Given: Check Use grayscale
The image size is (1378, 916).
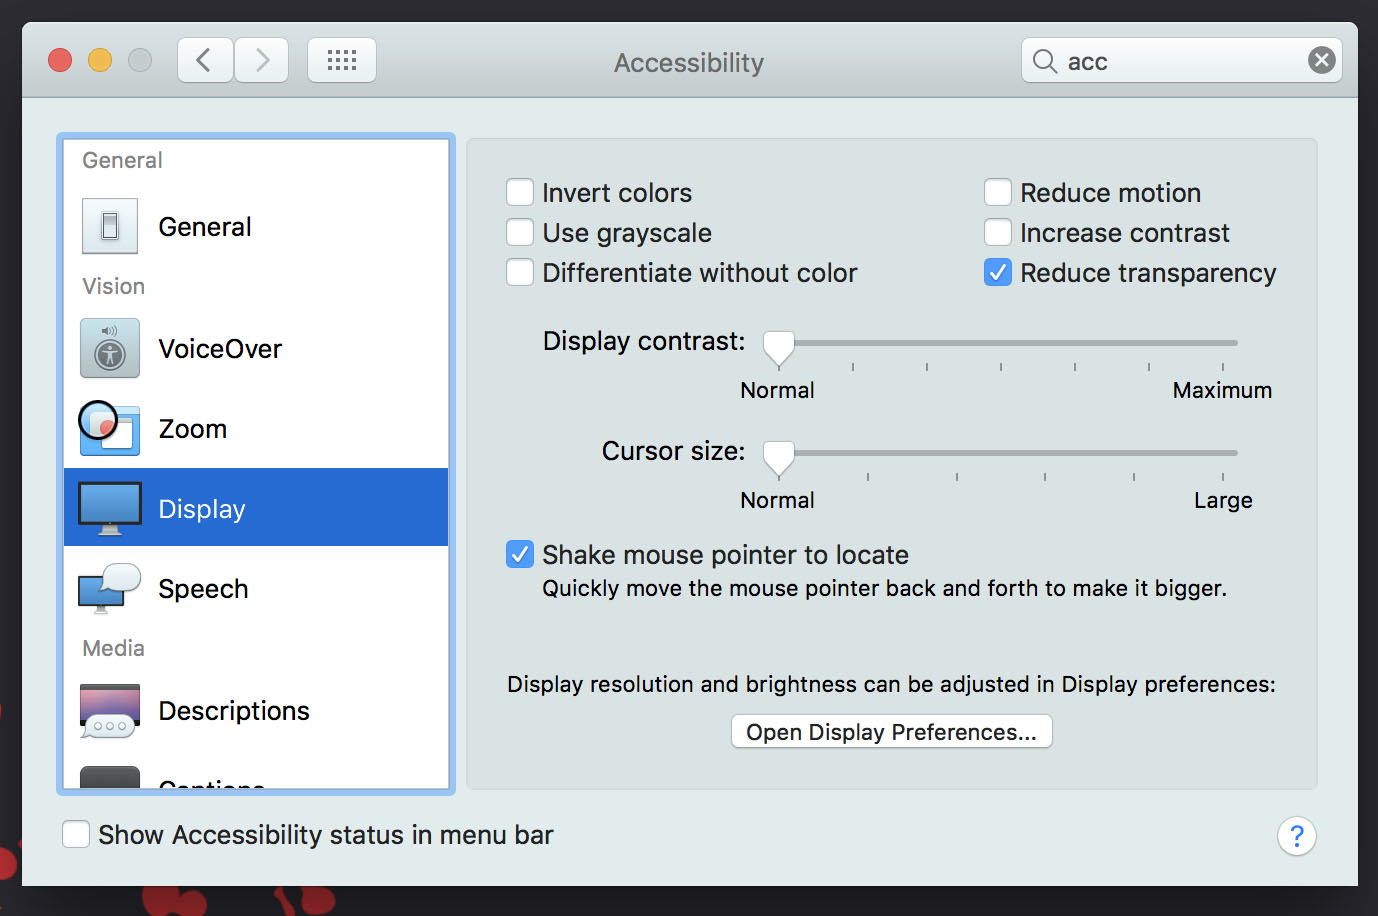Looking at the screenshot, I should point(520,232).
